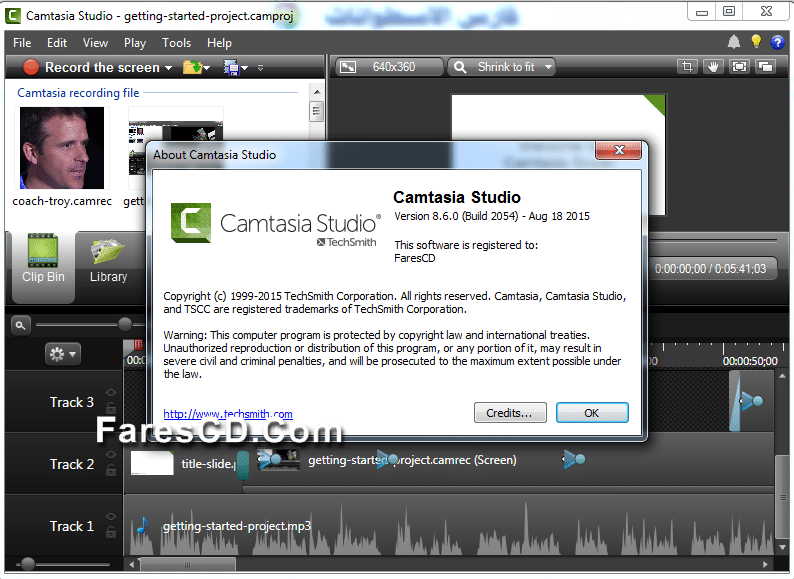Toggle Track 2 visibility eye icon

111,454
